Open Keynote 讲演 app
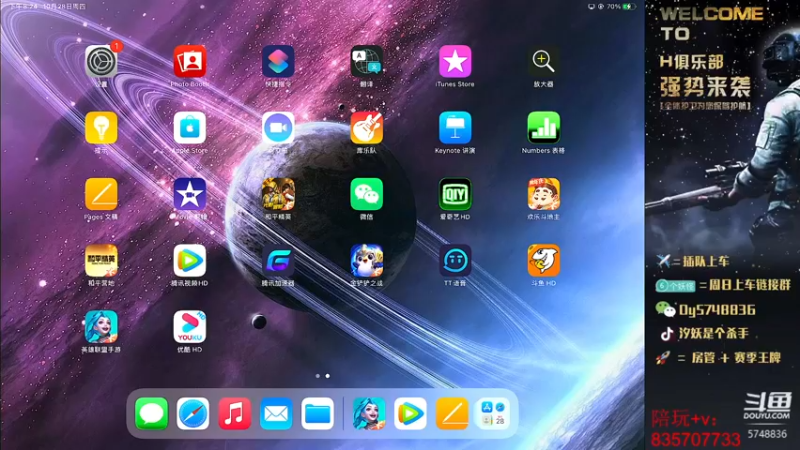The height and width of the screenshot is (450, 800). pos(455,128)
